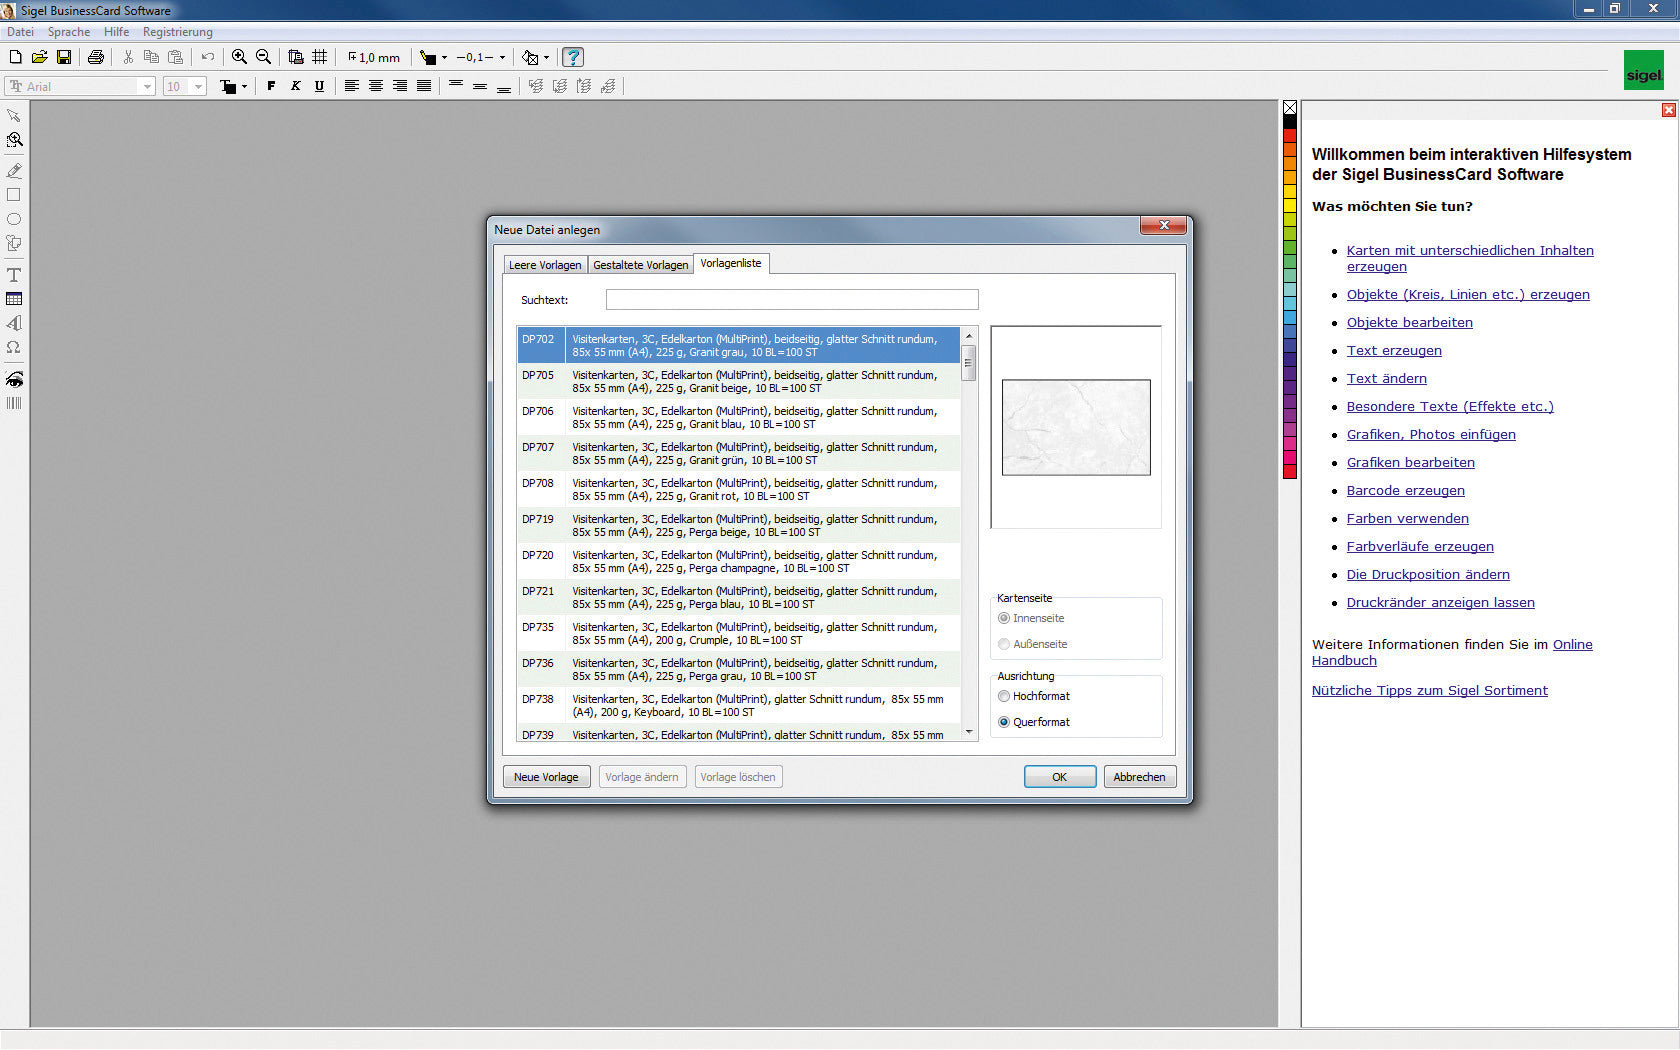1680x1050 pixels.
Task: Open the font color dropdown arrow
Action: coord(243,86)
